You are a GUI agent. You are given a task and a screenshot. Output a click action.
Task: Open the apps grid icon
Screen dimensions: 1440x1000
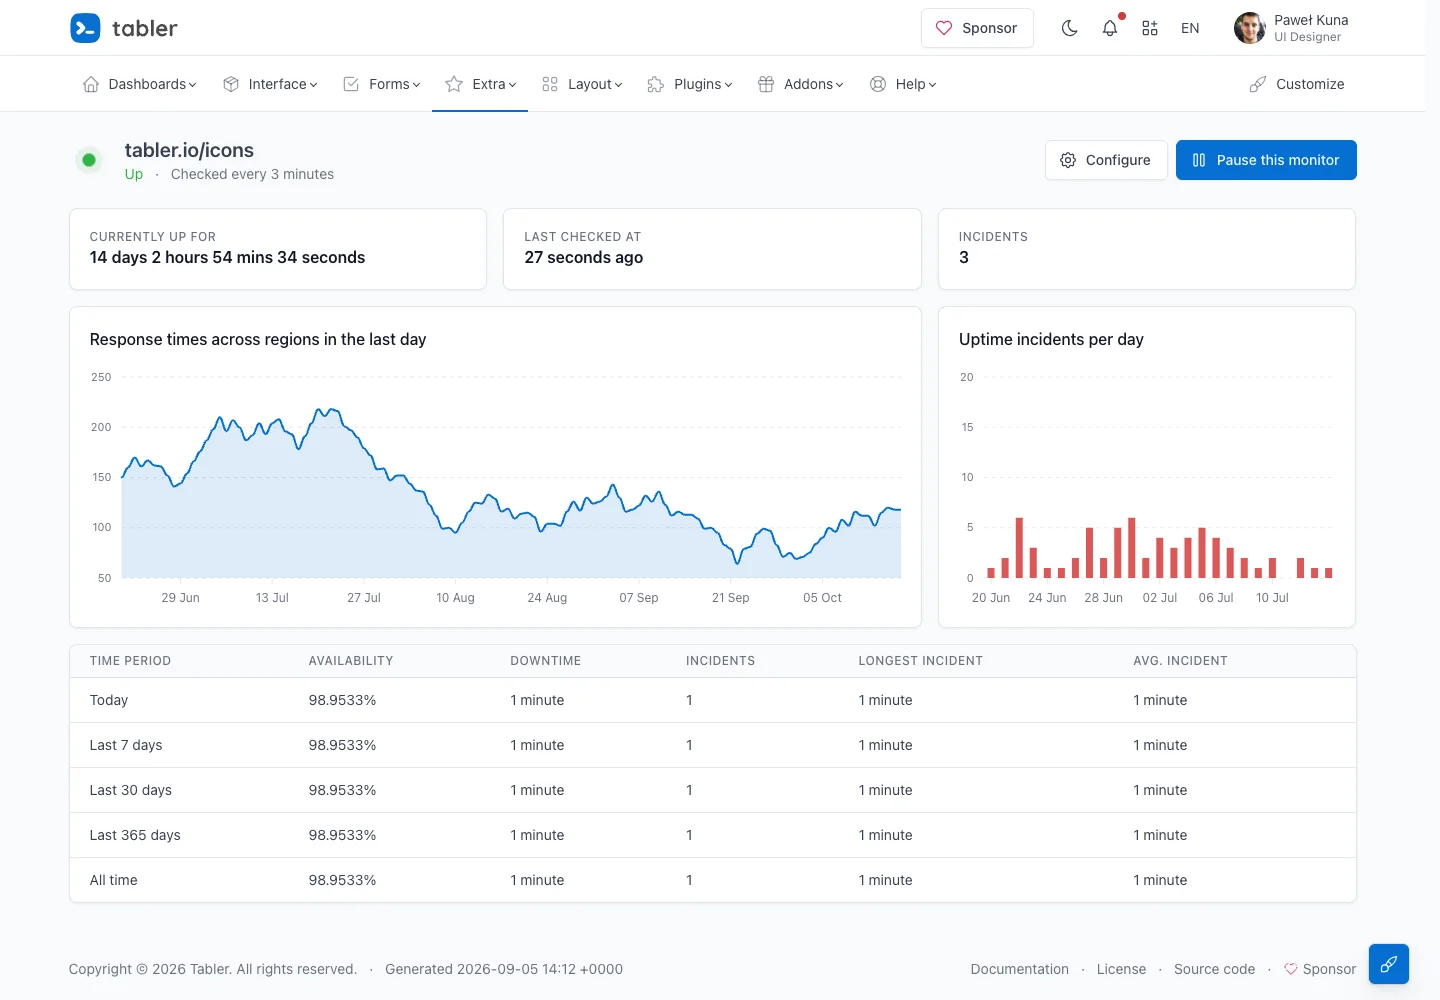(x=1150, y=28)
